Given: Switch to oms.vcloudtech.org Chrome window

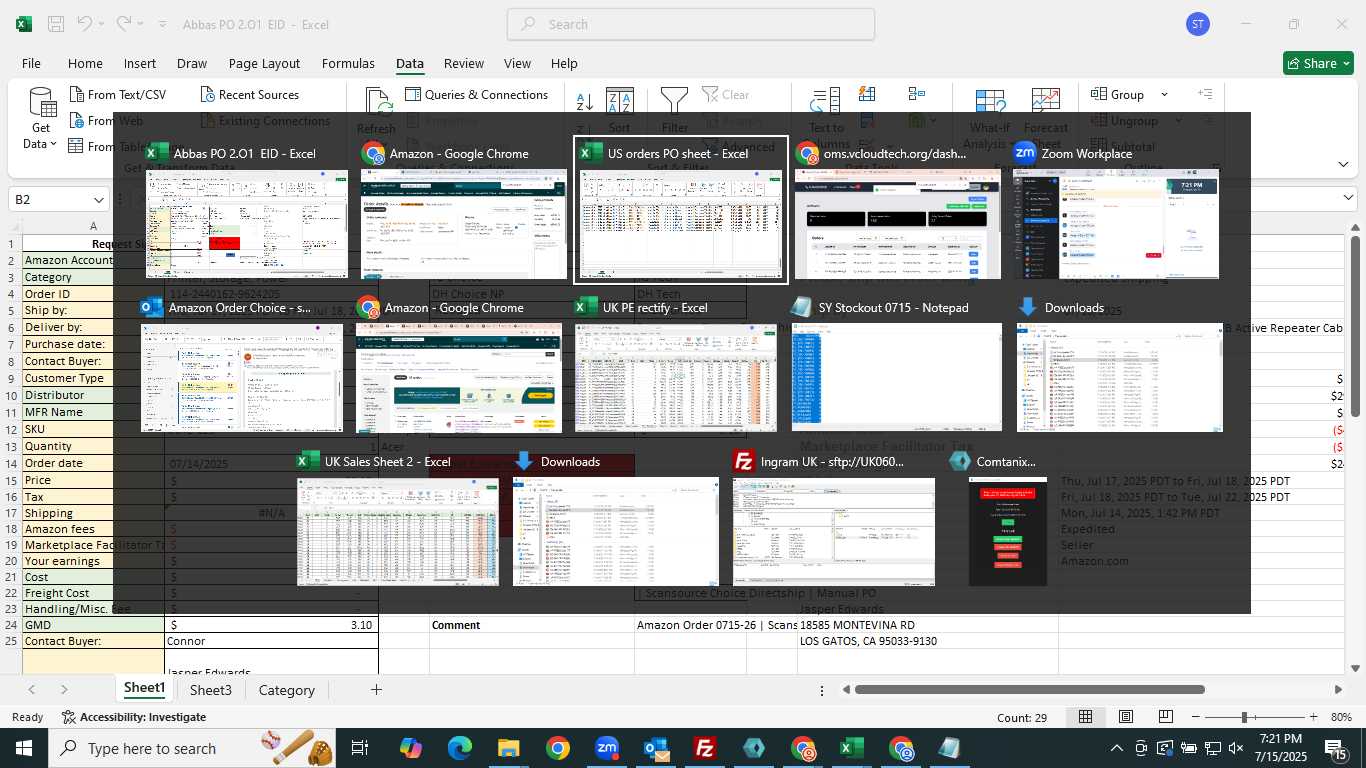Looking at the screenshot, I should point(897,211).
